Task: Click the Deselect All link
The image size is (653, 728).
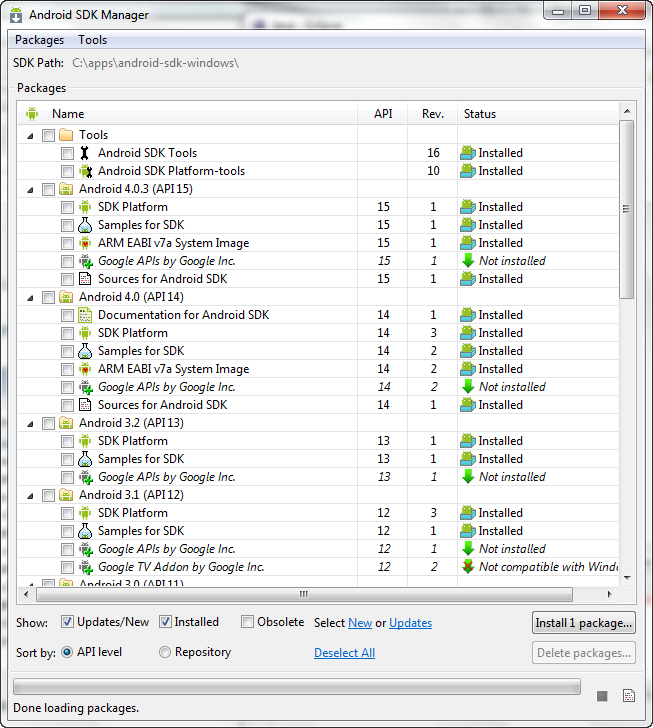Action: point(344,653)
